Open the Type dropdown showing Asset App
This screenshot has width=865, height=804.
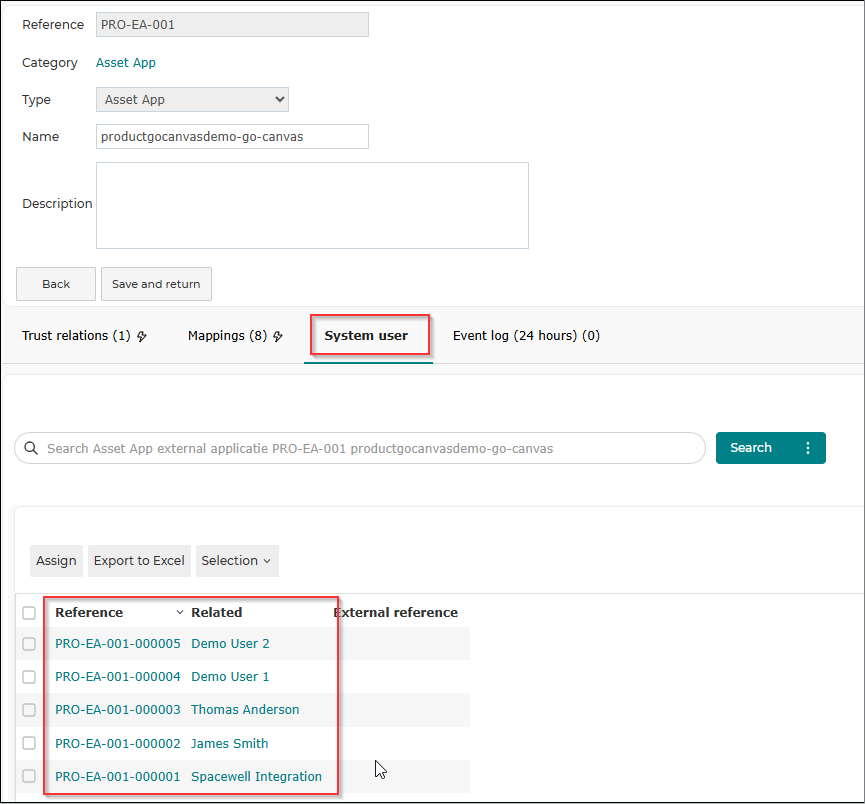point(193,100)
